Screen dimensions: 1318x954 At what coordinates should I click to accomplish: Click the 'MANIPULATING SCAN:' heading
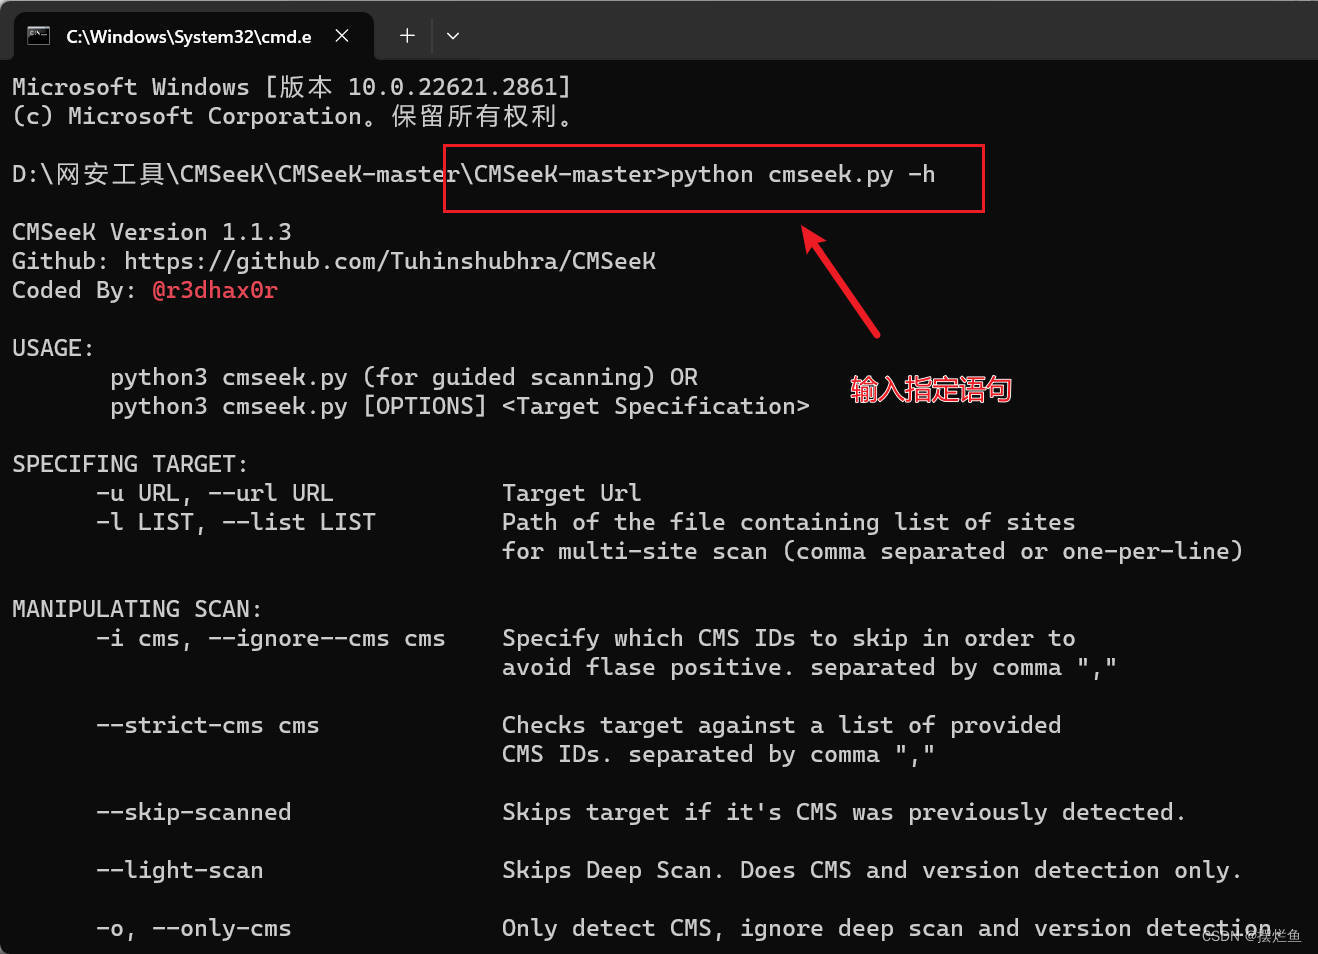click(x=137, y=609)
